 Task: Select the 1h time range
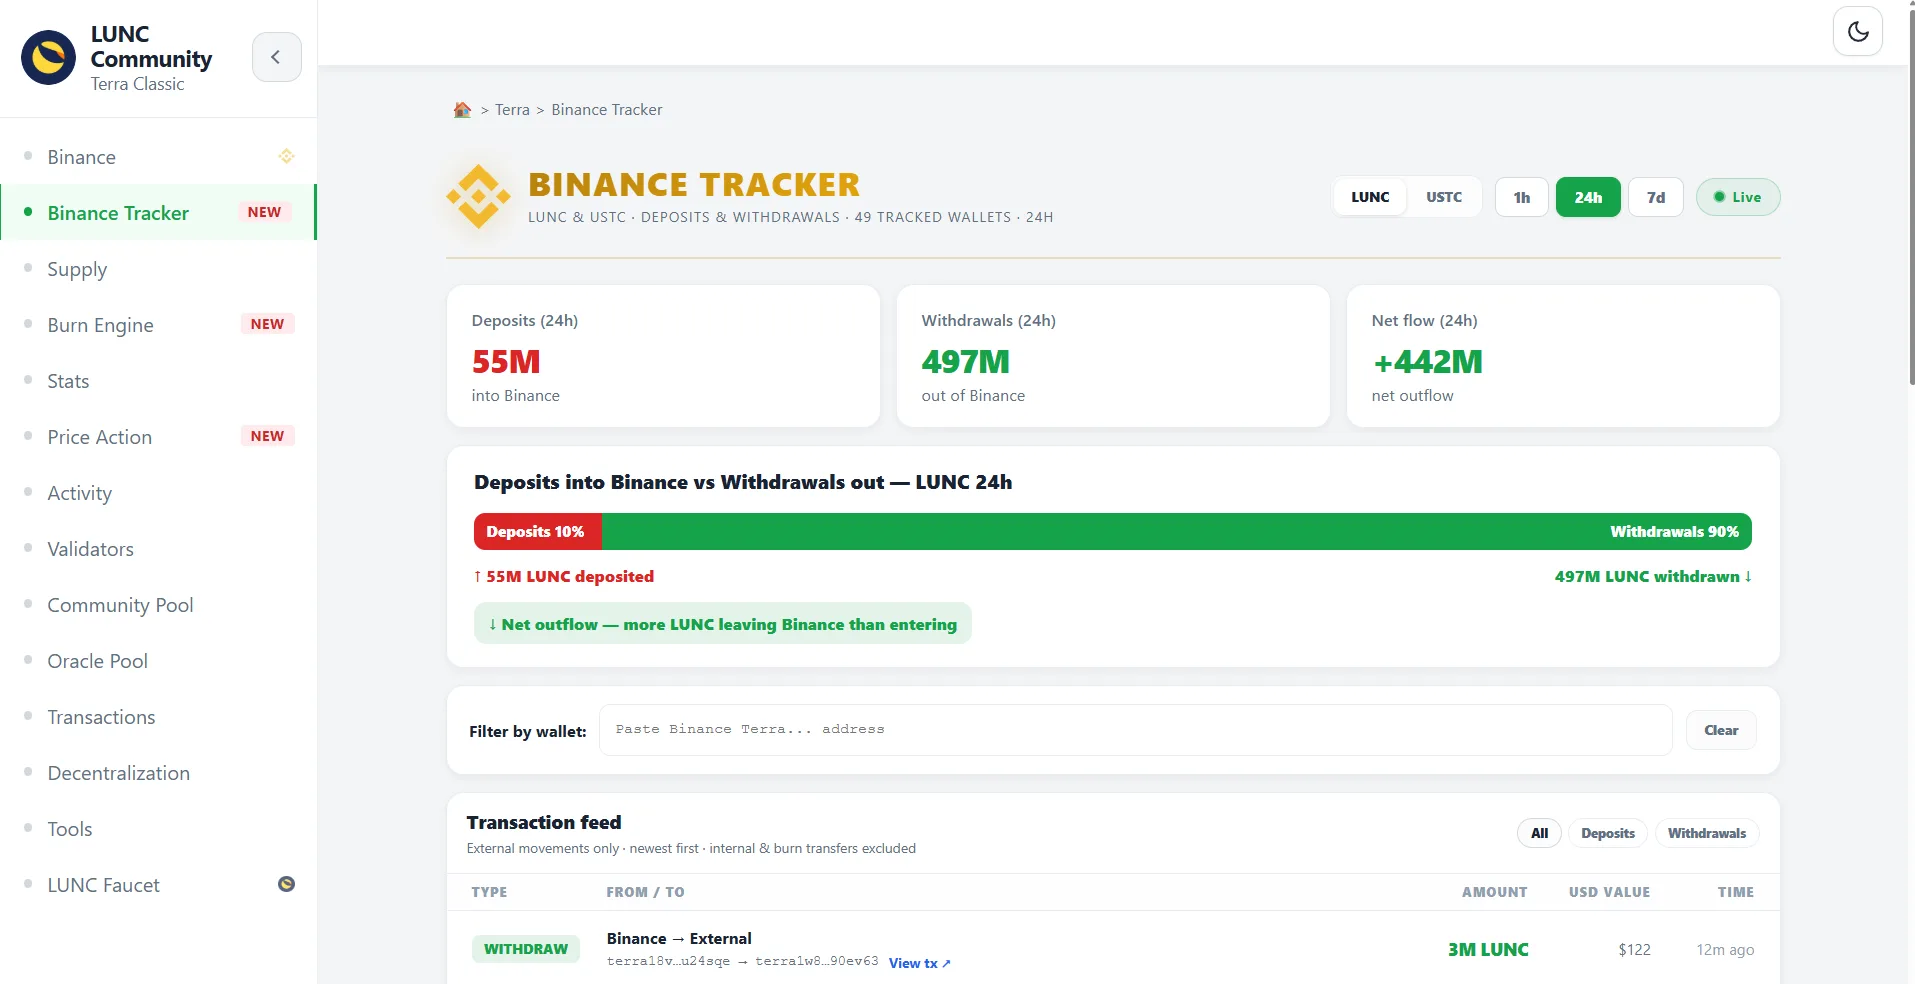(1521, 197)
